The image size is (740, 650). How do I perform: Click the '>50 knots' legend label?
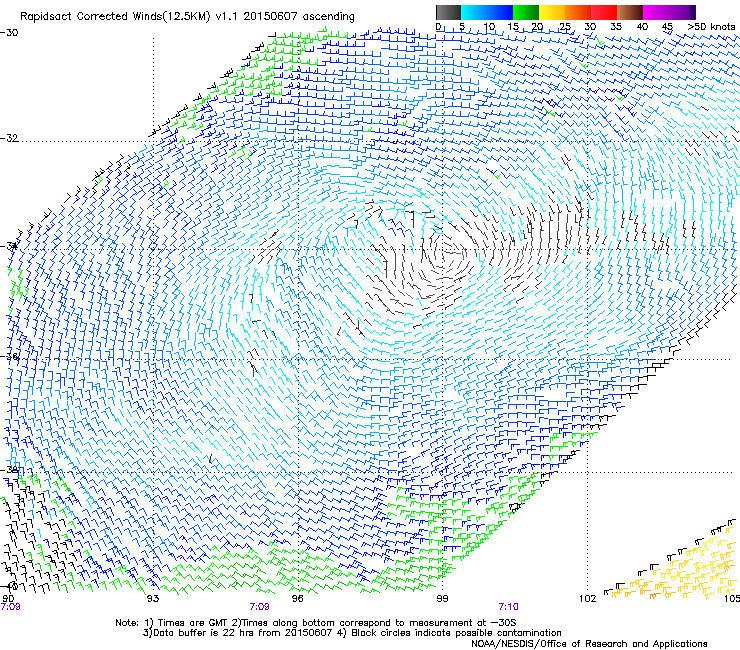coord(711,26)
